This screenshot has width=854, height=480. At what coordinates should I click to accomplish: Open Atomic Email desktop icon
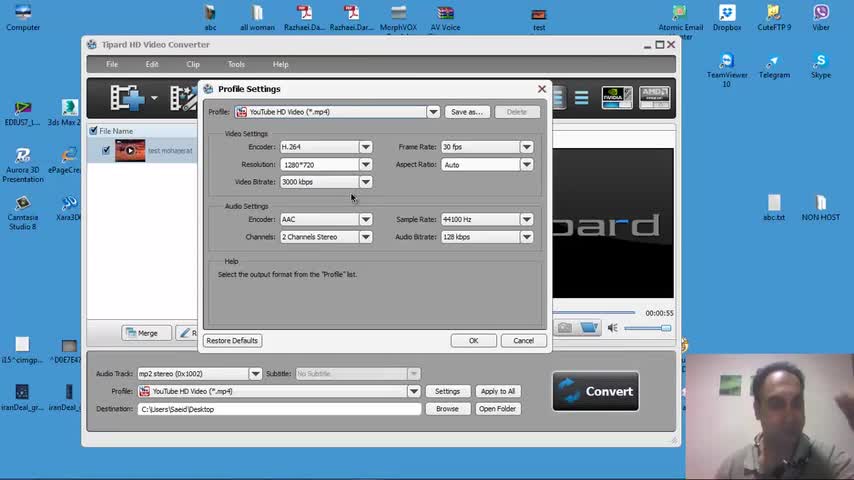[680, 20]
